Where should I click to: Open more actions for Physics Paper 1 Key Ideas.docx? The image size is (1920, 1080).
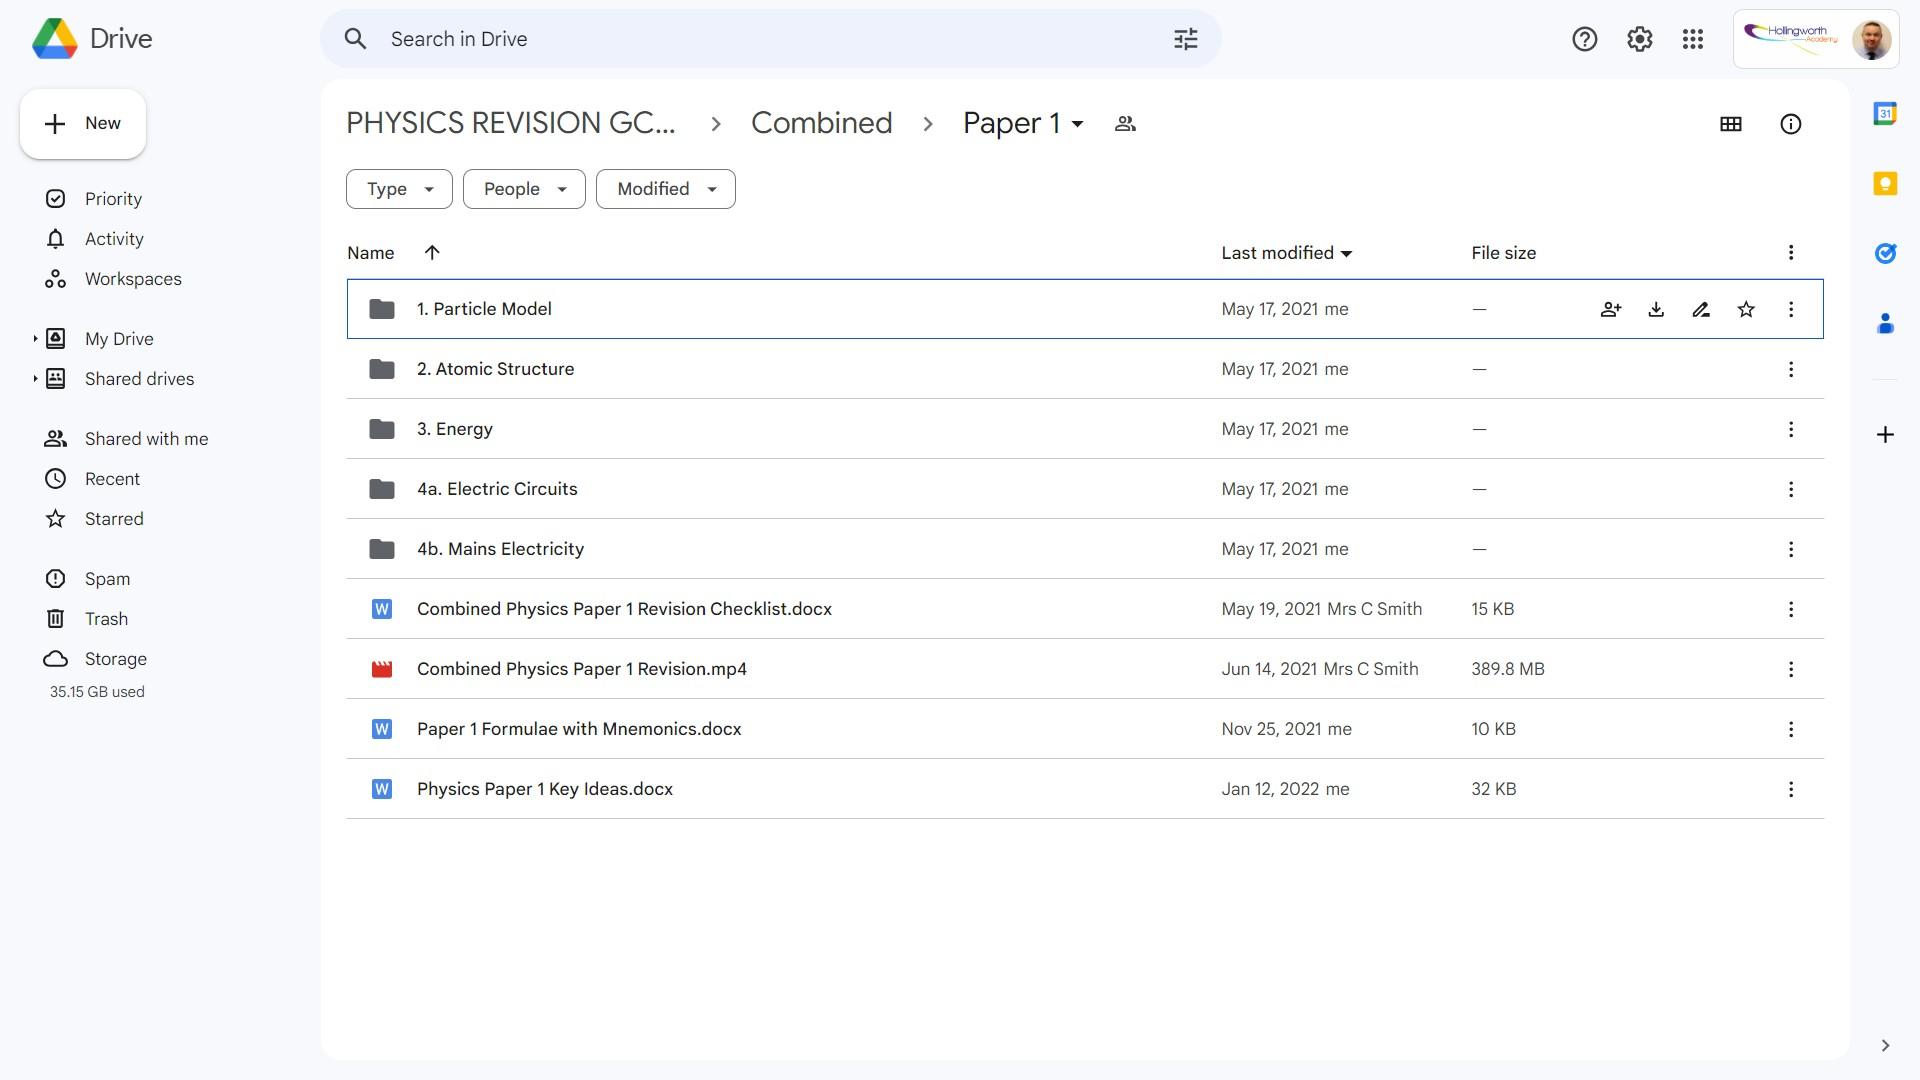pos(1790,789)
